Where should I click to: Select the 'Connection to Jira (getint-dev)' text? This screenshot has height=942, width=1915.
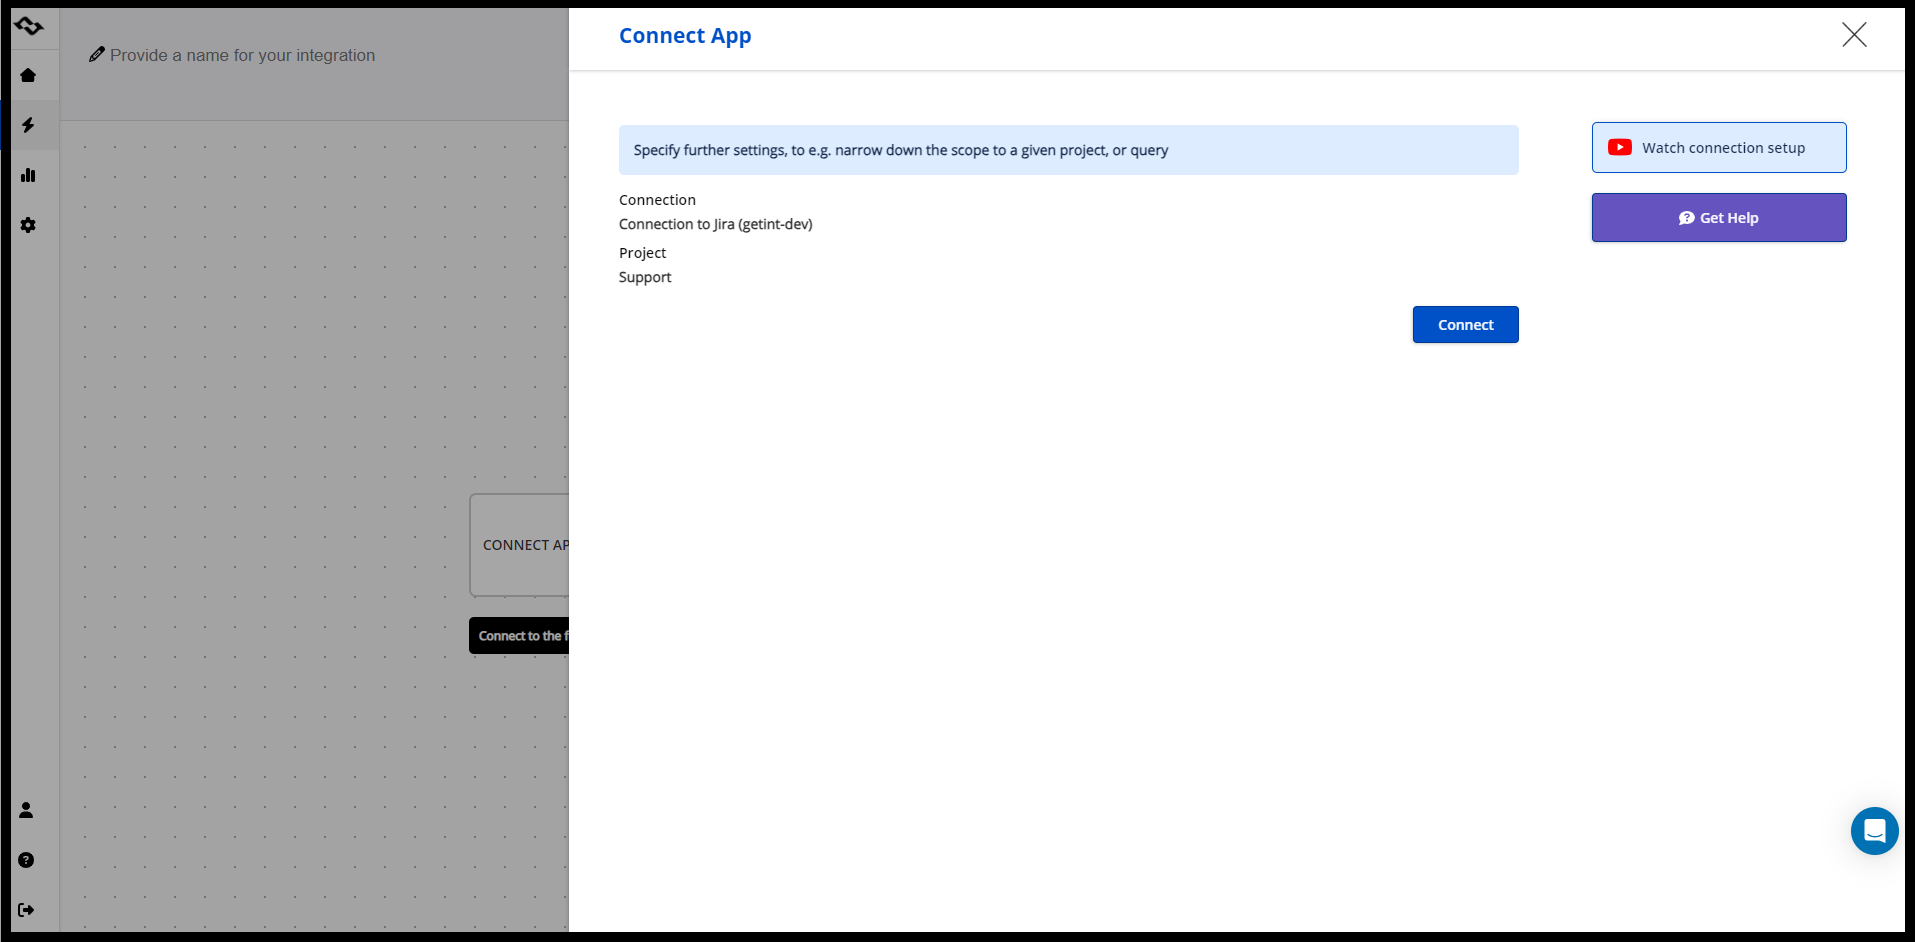(x=715, y=224)
